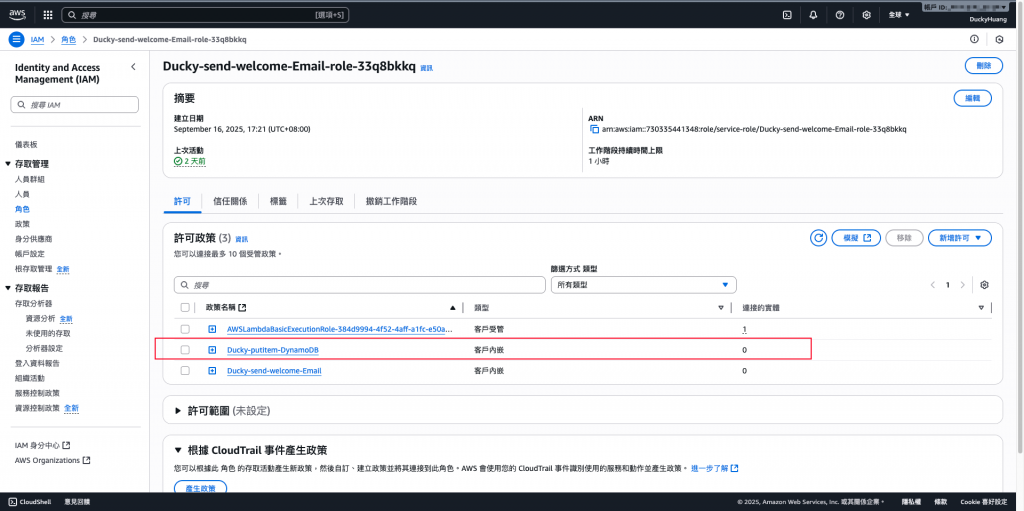Image resolution: width=1024 pixels, height=511 pixels.
Task: Open the AWSLambdaBasicExecutionRole policy link
Action: [x=340, y=329]
